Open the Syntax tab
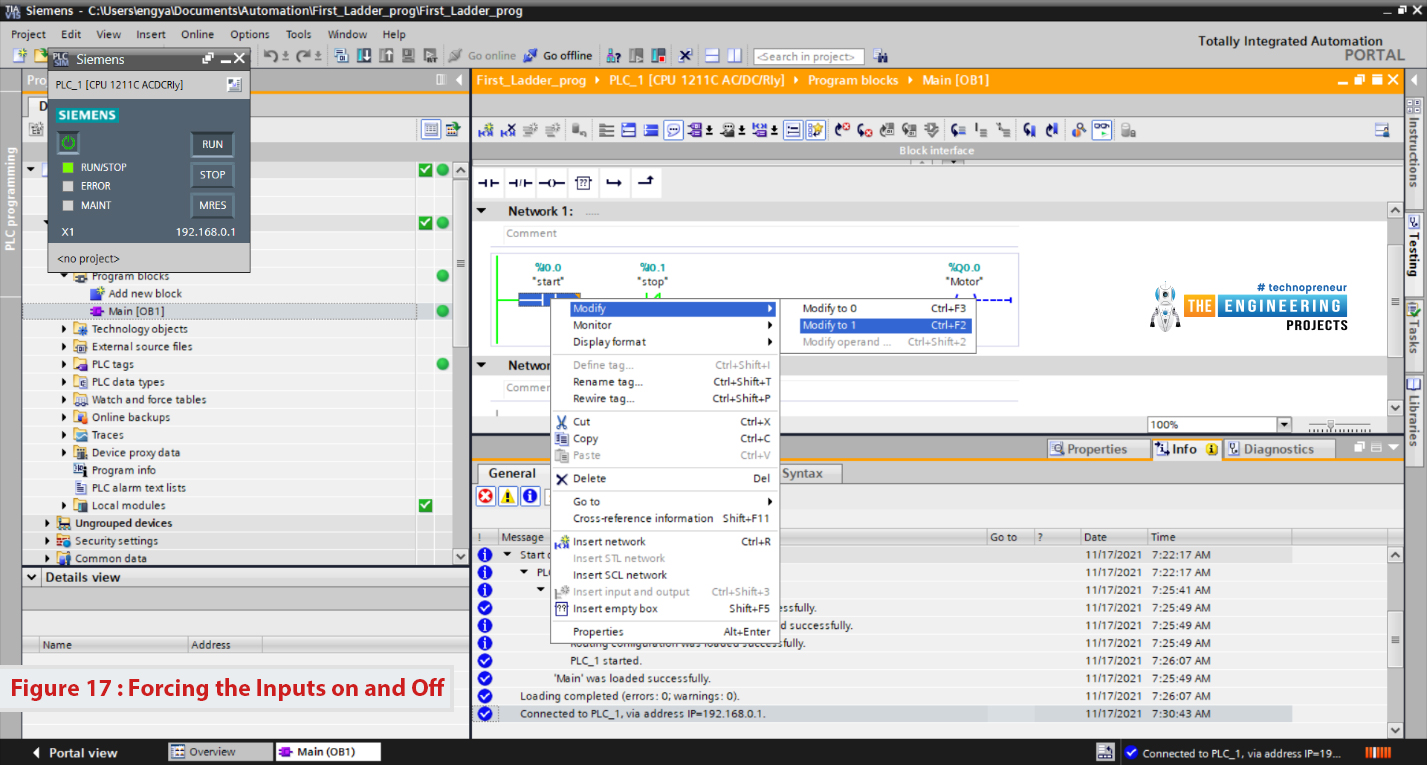 pos(802,473)
